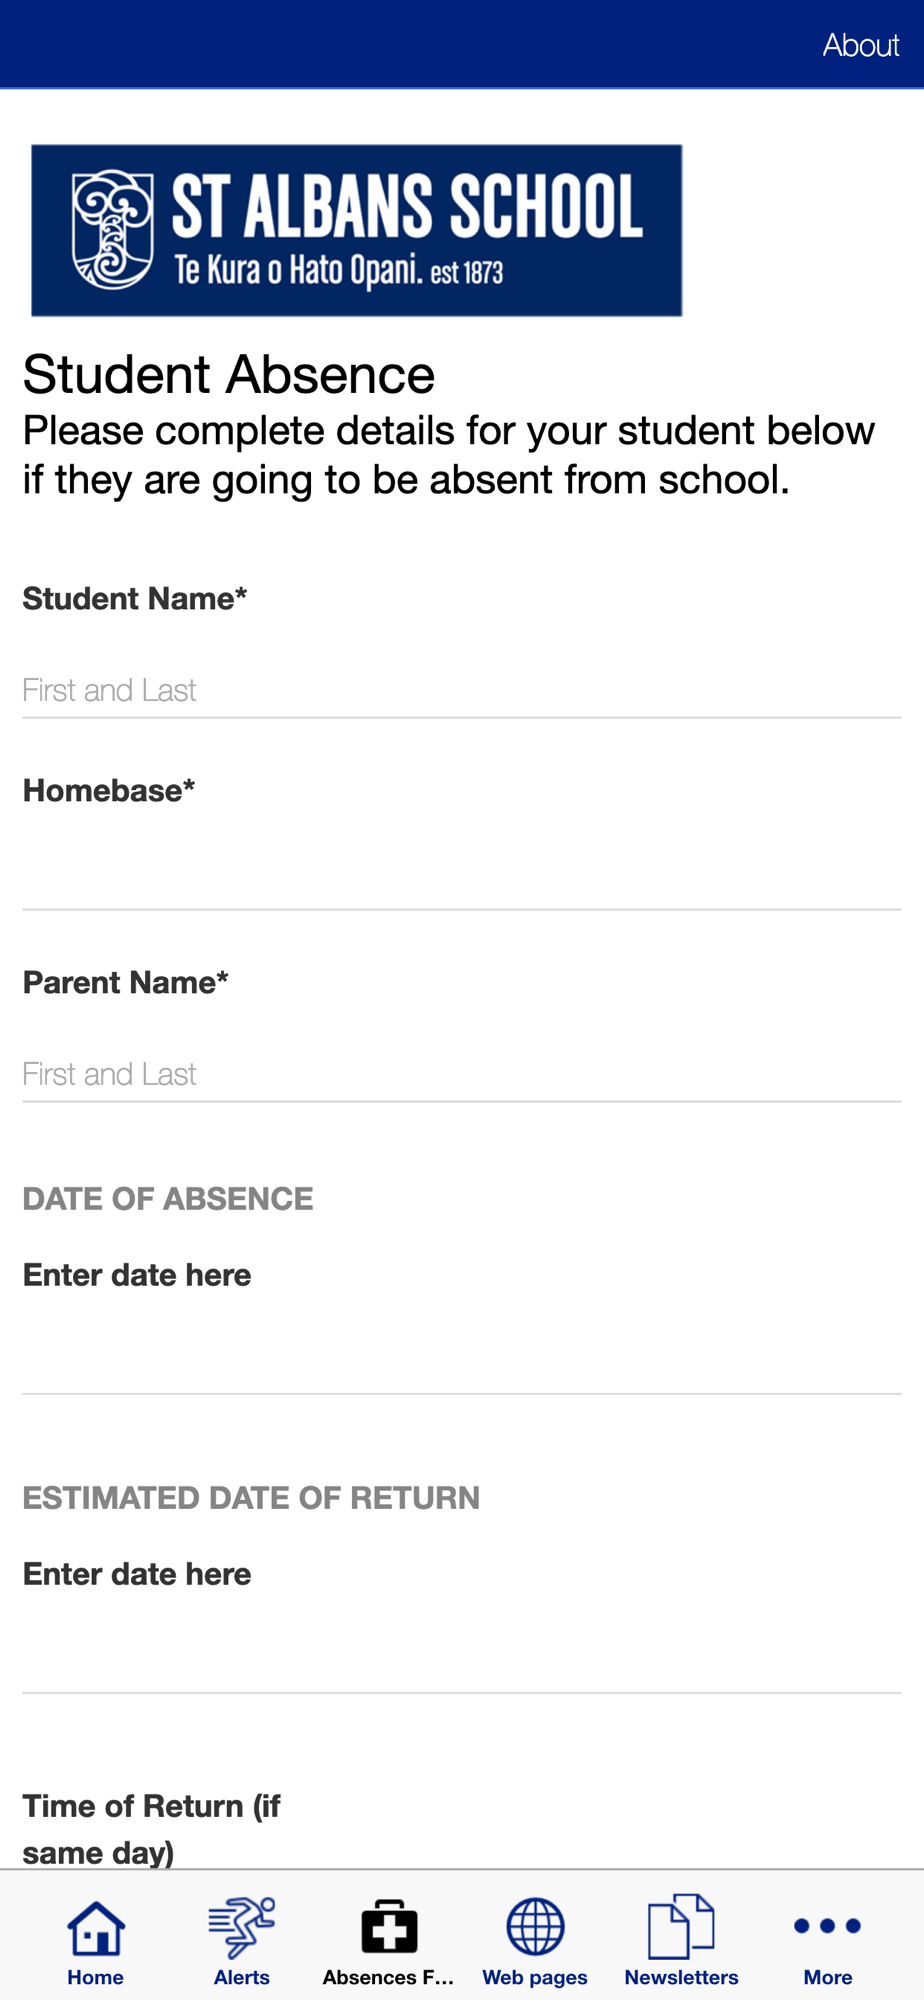The width and height of the screenshot is (924, 2000).
Task: Open Newsletters documents icon
Action: tap(681, 1926)
